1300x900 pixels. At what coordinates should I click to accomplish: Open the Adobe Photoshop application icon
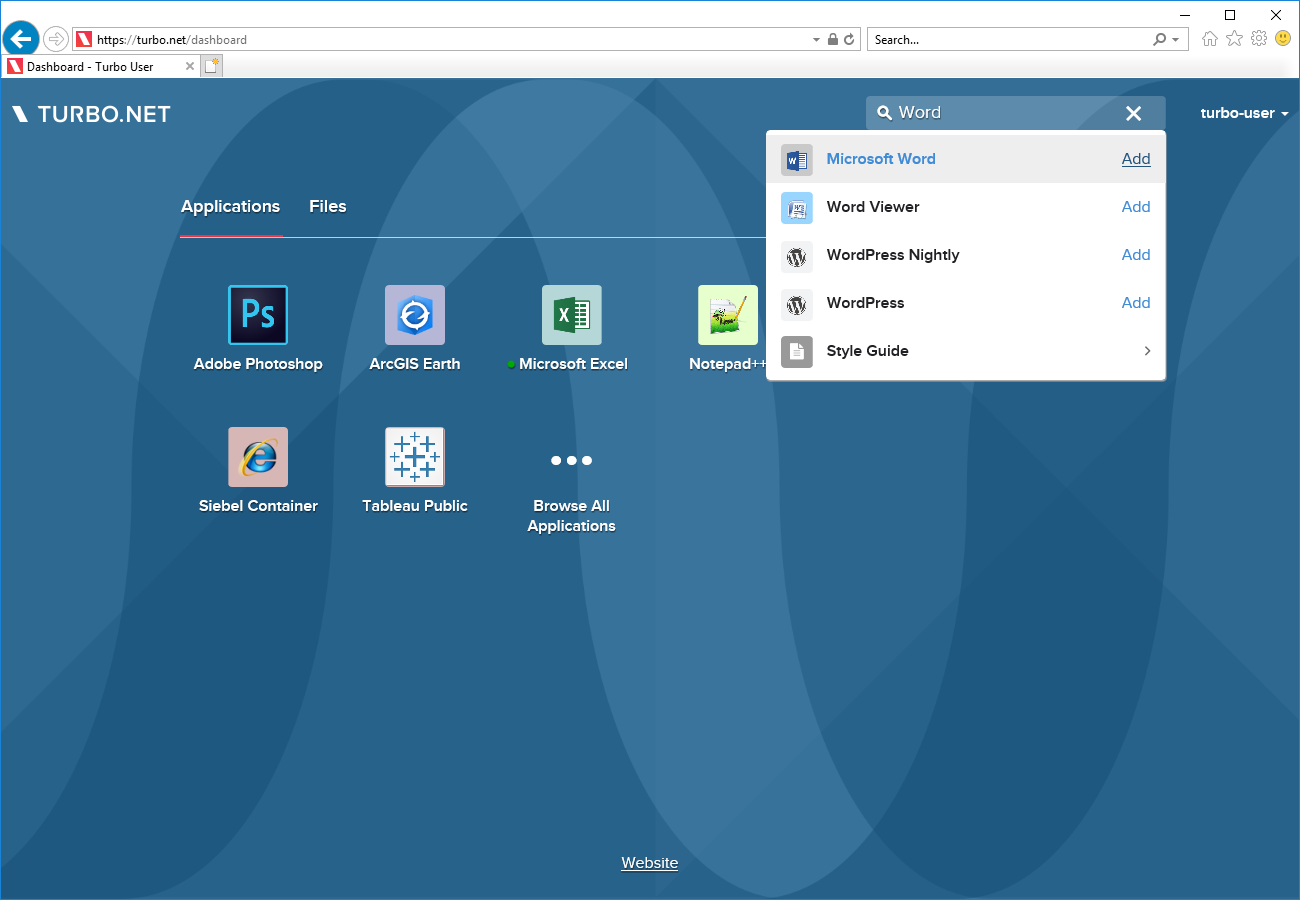pyautogui.click(x=257, y=314)
